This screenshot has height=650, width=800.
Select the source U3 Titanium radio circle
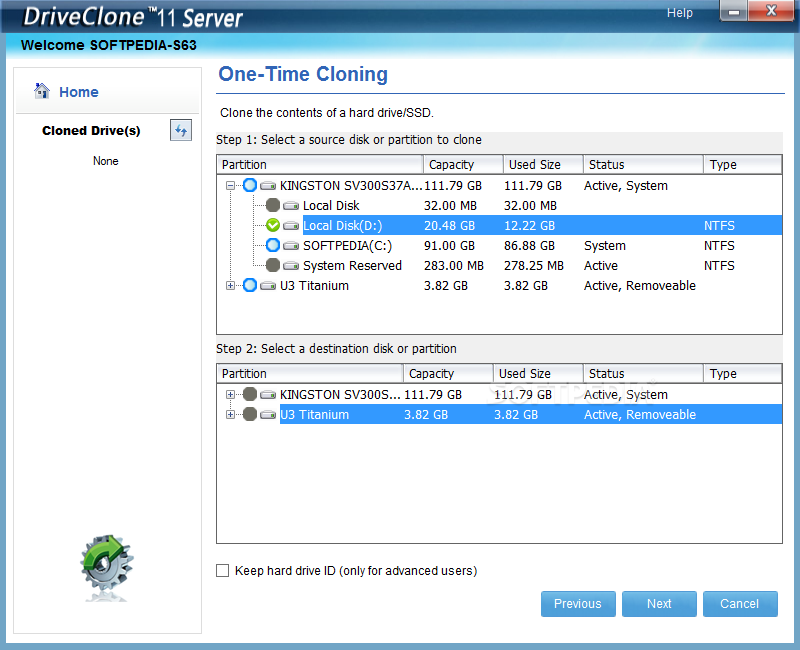click(250, 285)
